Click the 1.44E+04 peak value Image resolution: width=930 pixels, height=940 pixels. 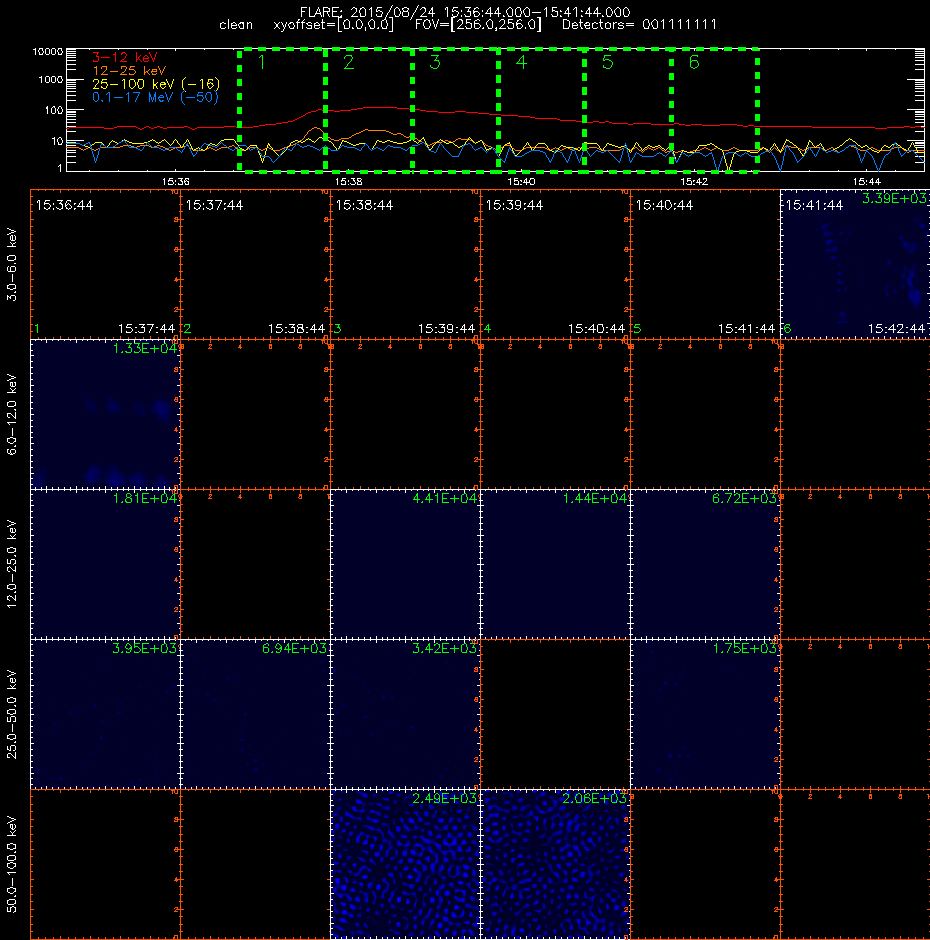point(595,498)
